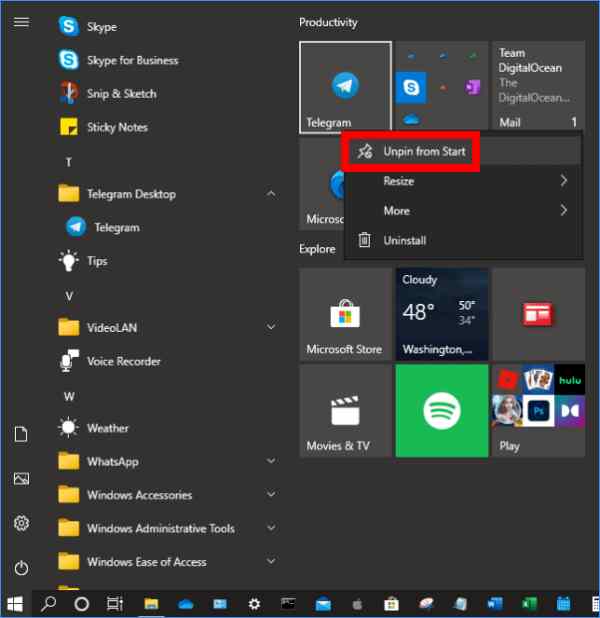The image size is (600, 618).
Task: Open Task View on the taskbar
Action: (115, 603)
